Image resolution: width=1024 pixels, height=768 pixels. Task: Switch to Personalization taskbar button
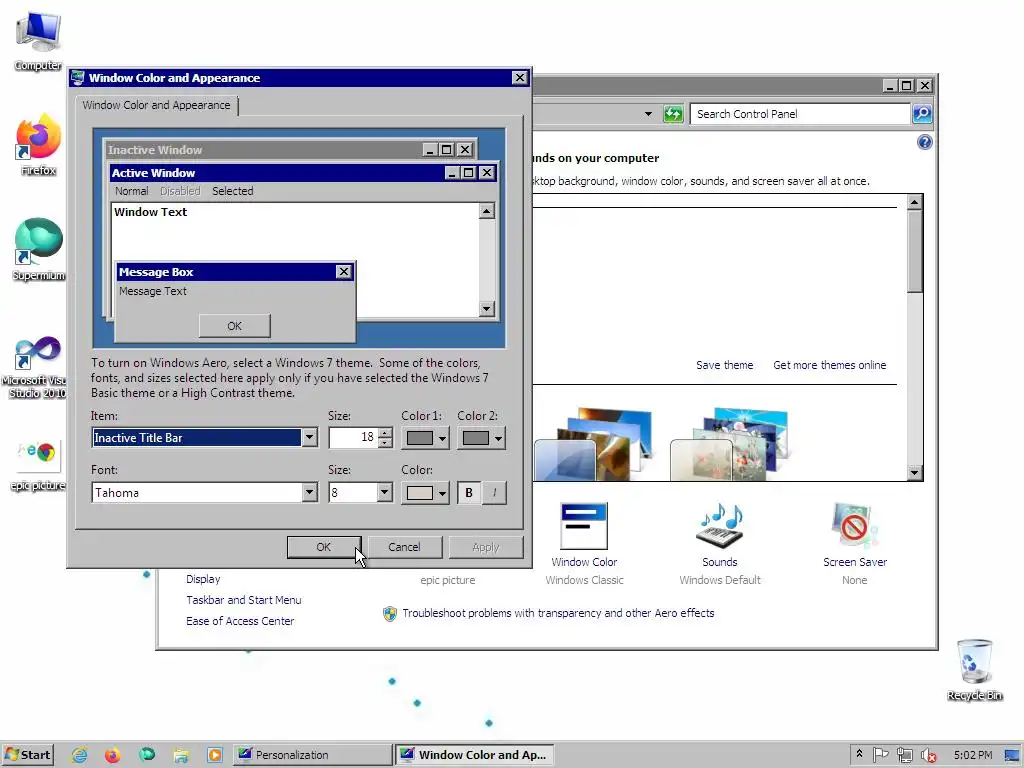click(312, 755)
